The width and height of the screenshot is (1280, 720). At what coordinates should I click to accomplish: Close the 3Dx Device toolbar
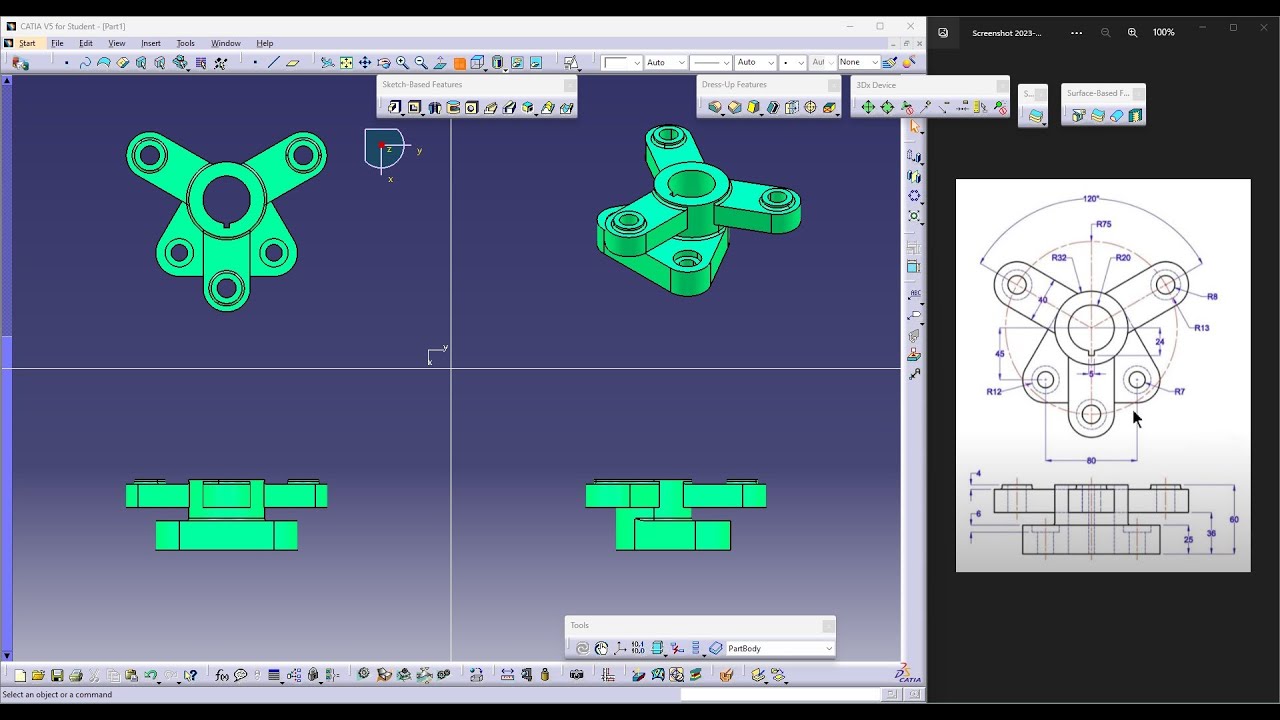tap(1002, 86)
